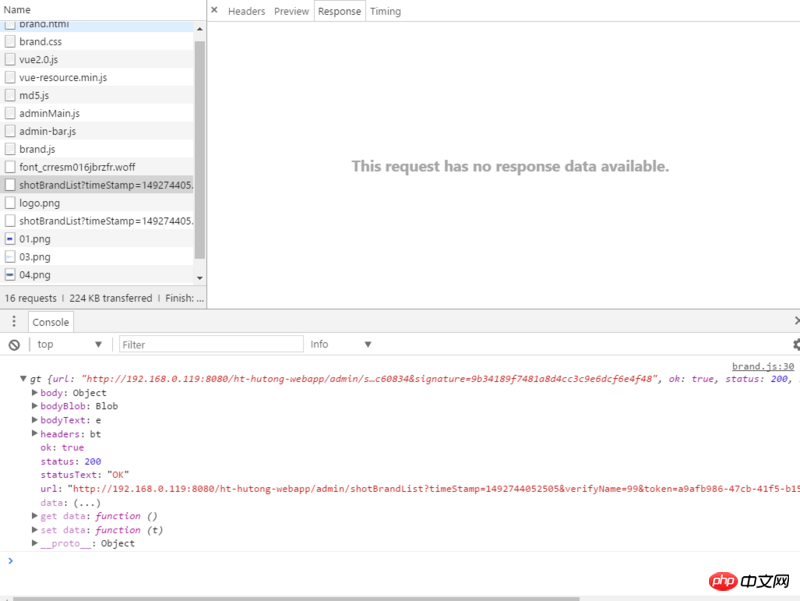Click the statusText: "OK" property line

pyautogui.click(x=85, y=475)
